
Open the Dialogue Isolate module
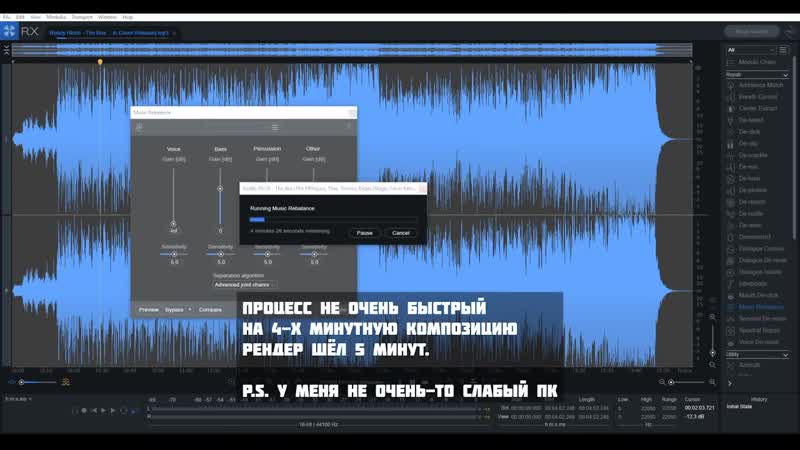(760, 271)
